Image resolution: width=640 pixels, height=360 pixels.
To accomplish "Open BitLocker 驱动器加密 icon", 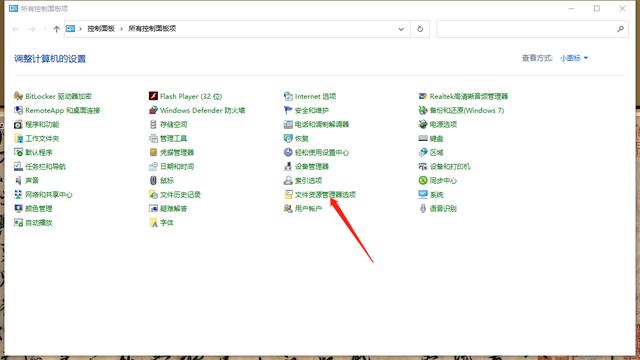I will pos(18,96).
